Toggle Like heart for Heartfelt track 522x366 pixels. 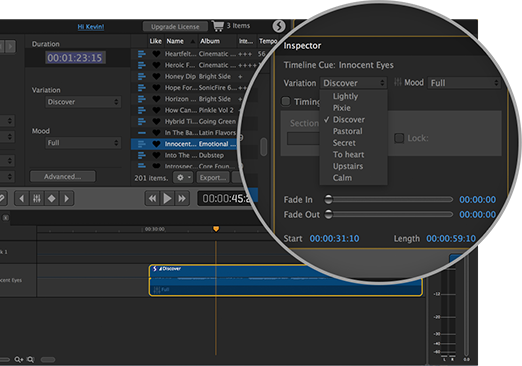pyautogui.click(x=156, y=54)
